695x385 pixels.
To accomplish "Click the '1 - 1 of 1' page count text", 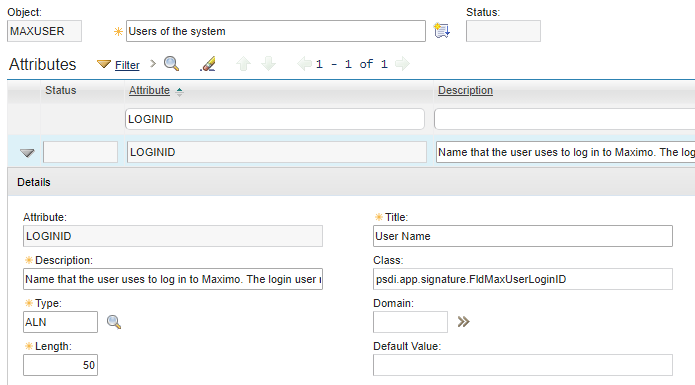I will (x=352, y=64).
